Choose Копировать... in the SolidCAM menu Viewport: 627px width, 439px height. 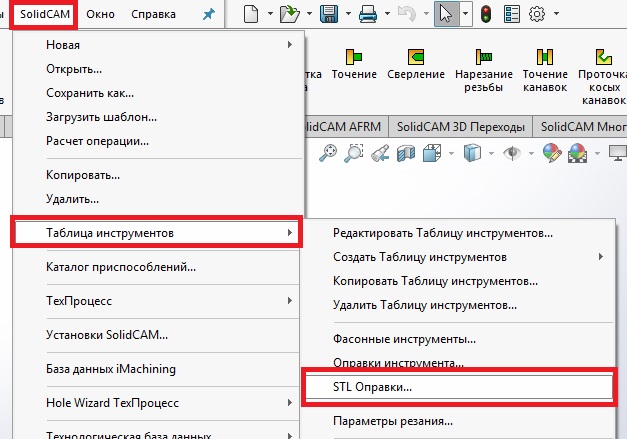[x=157, y=175]
